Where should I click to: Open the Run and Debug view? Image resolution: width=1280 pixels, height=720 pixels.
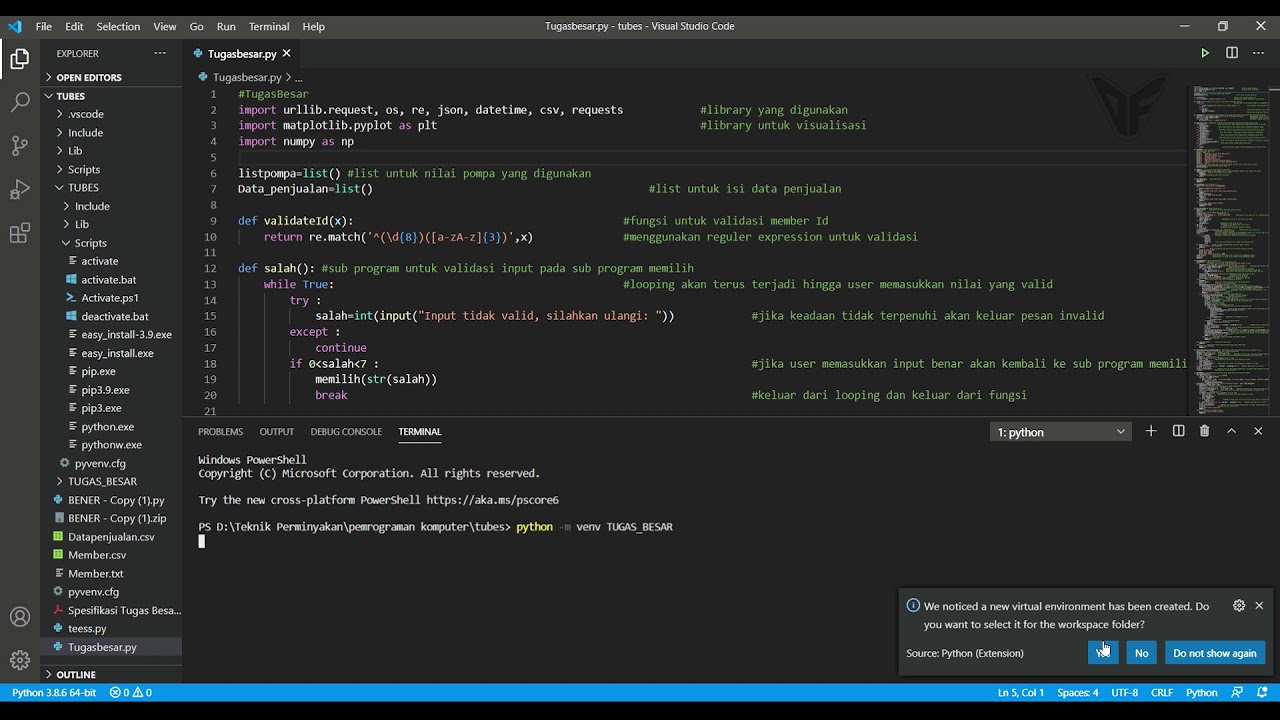20,190
